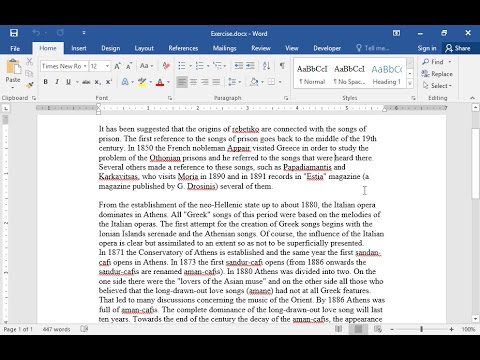Save the document with floppy disk icon
This screenshot has width=480, height=360.
[x=14, y=33]
